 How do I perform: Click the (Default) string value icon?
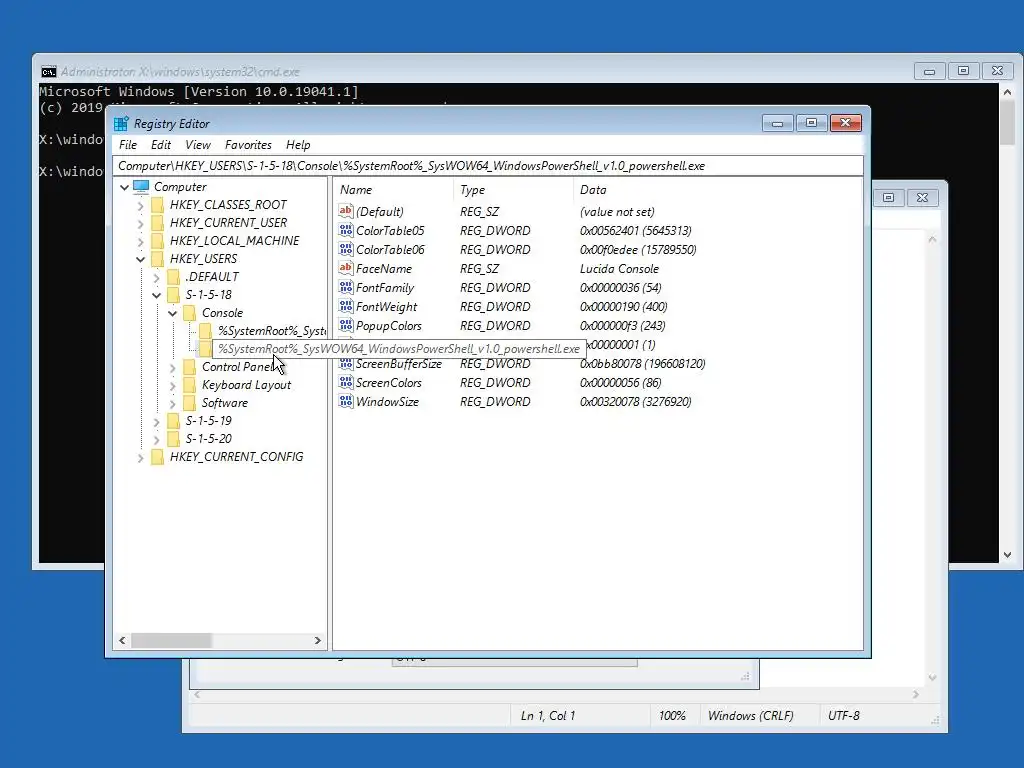click(345, 211)
